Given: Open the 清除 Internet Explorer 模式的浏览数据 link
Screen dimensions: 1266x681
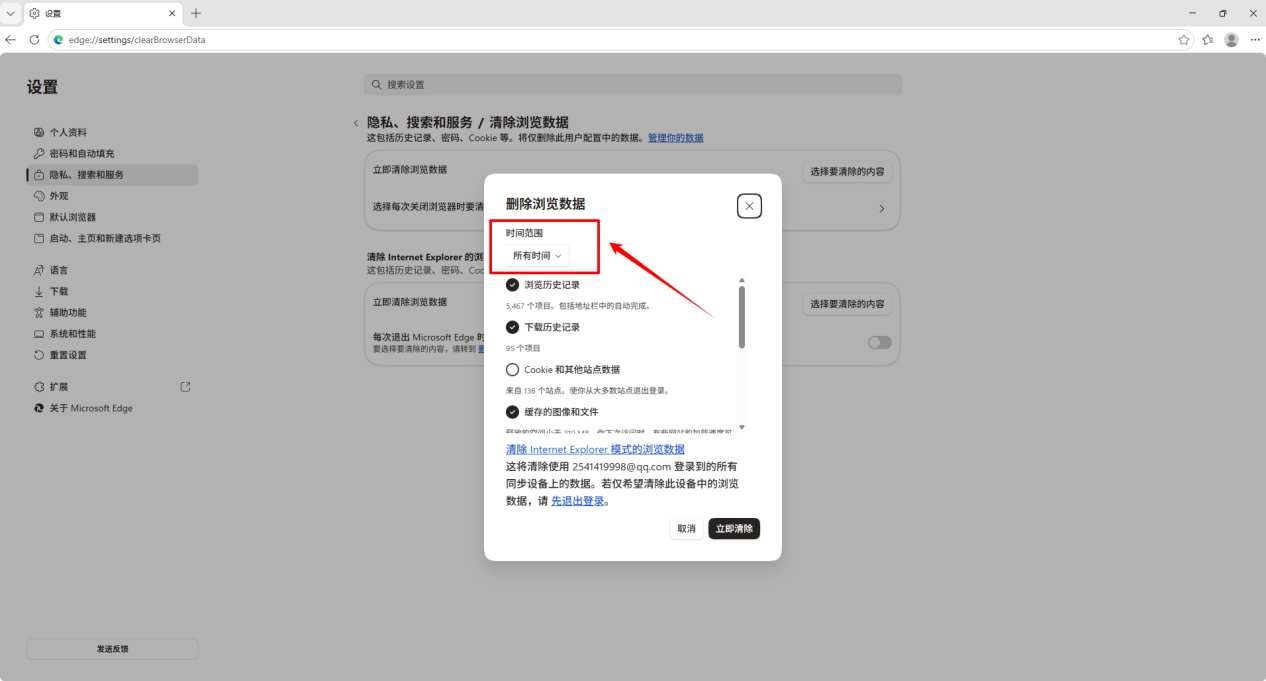Looking at the screenshot, I should (595, 450).
